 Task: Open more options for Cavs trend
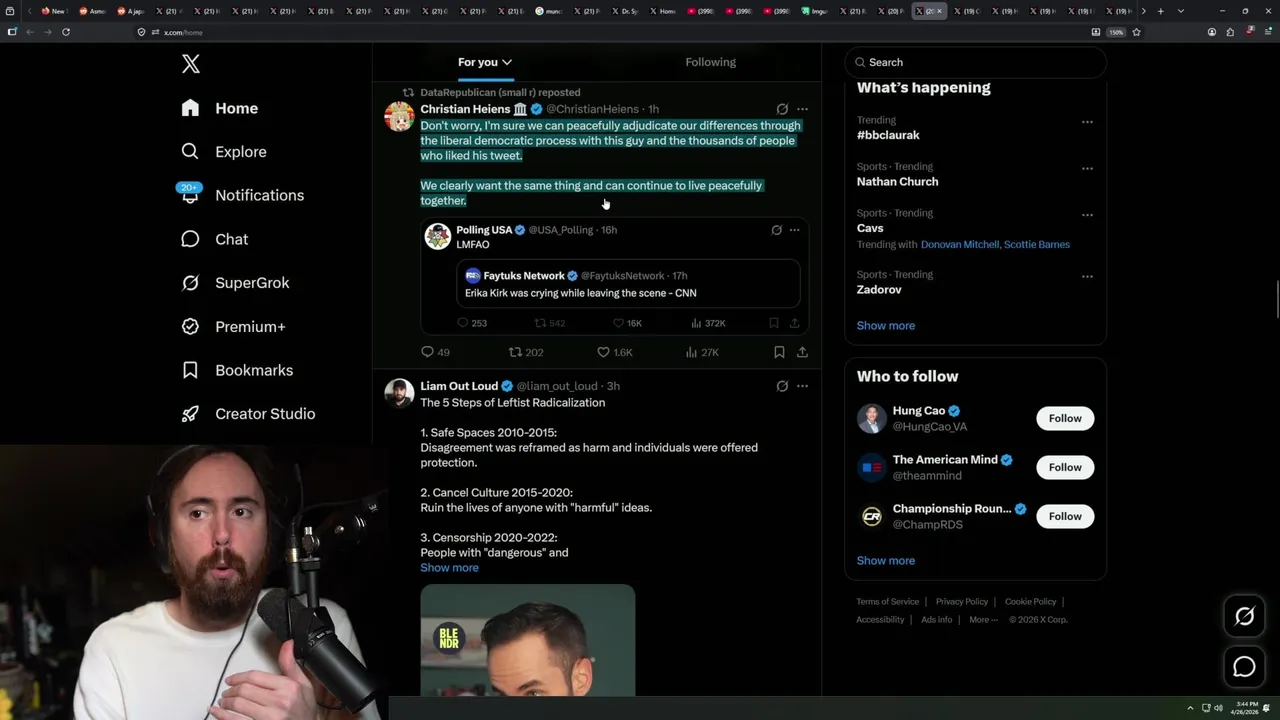tap(1087, 214)
